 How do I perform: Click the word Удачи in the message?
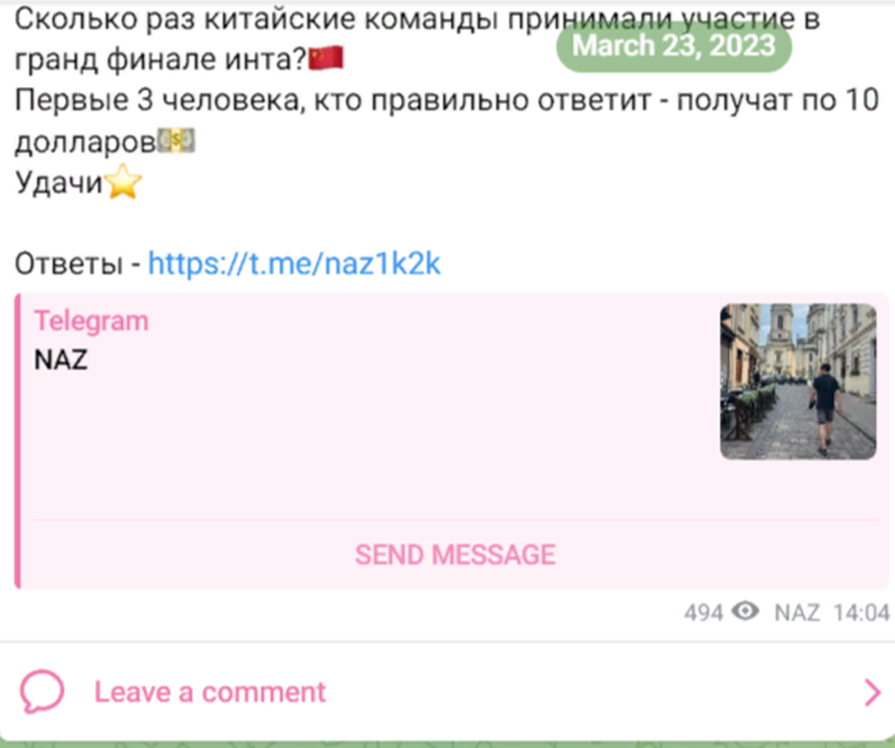[58, 183]
